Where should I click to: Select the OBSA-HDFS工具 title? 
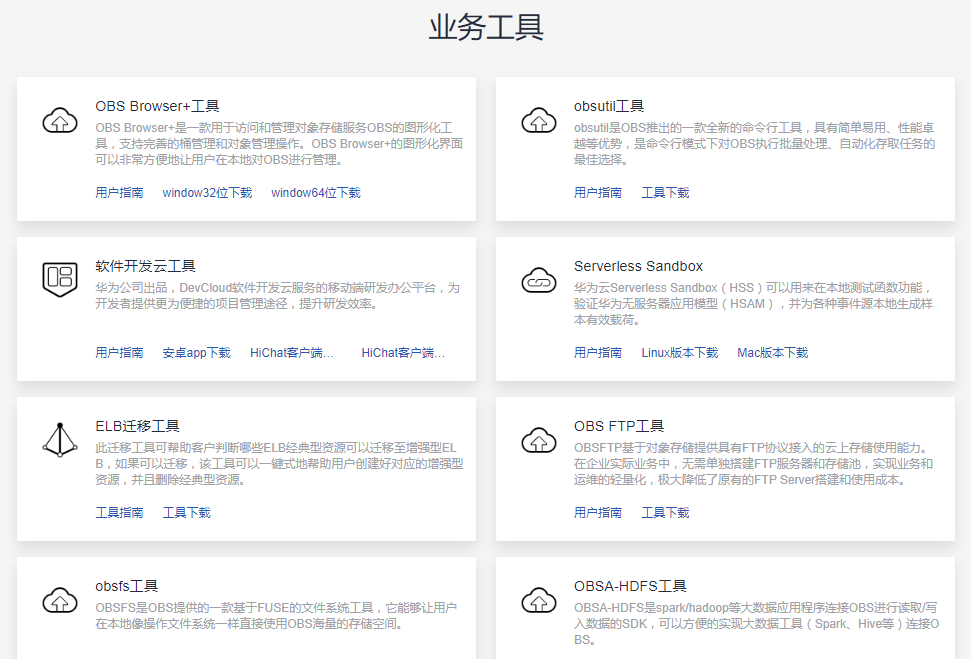point(630,585)
